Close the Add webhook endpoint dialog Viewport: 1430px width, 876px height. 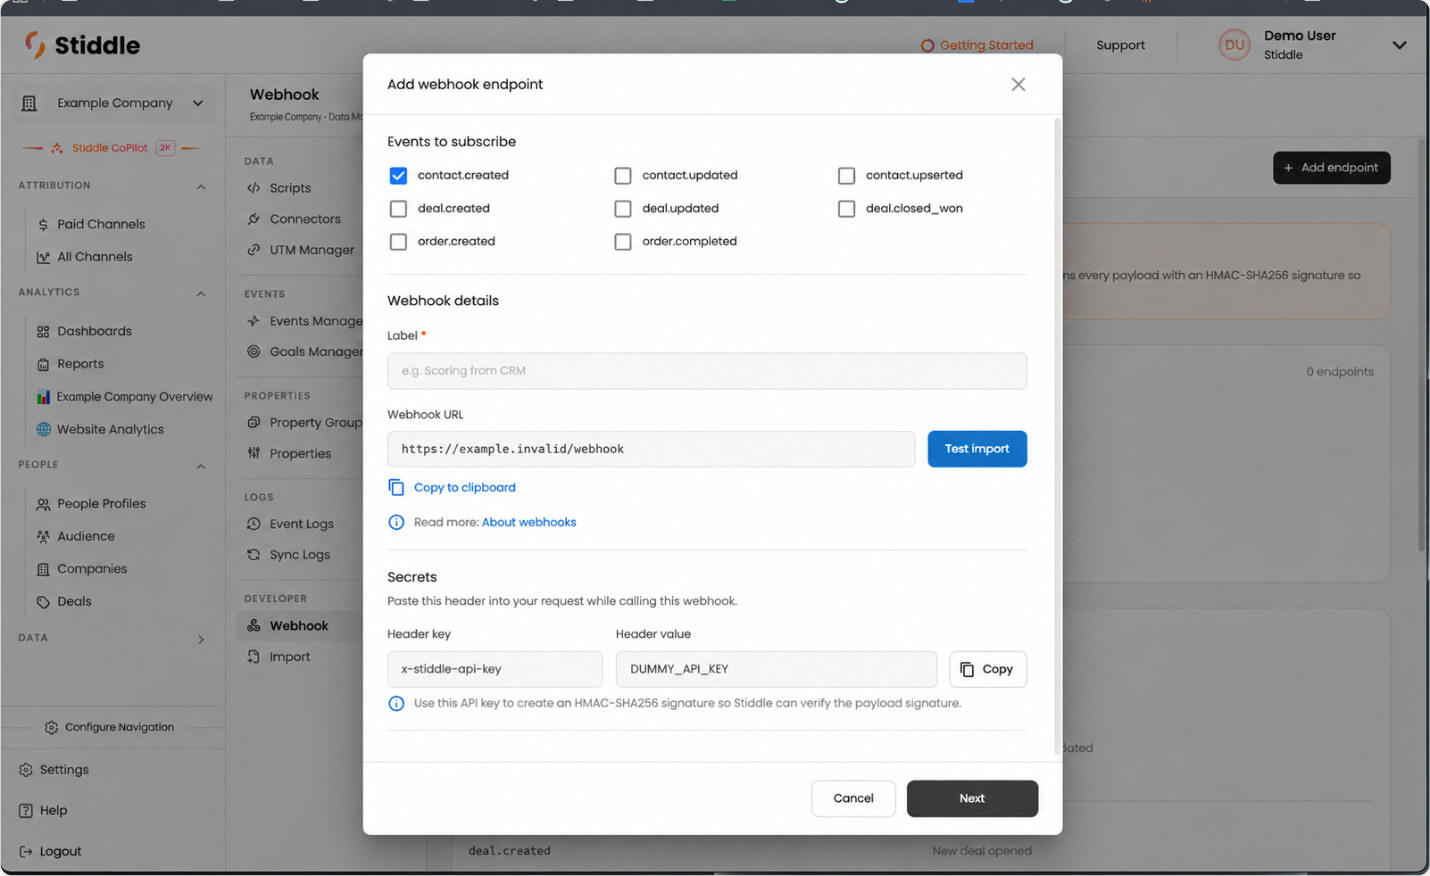(1018, 85)
